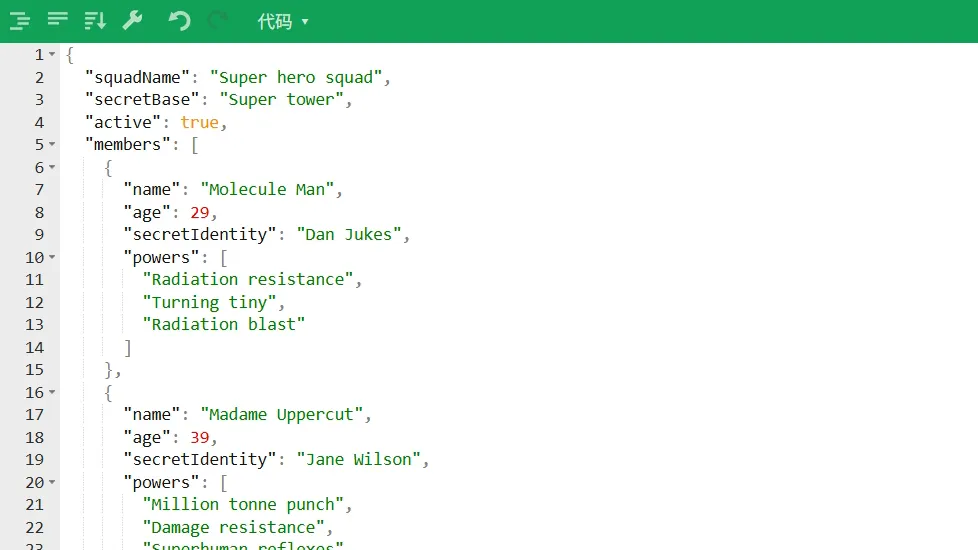
Task: Collapse the root object on line 1
Action: click(x=52, y=54)
